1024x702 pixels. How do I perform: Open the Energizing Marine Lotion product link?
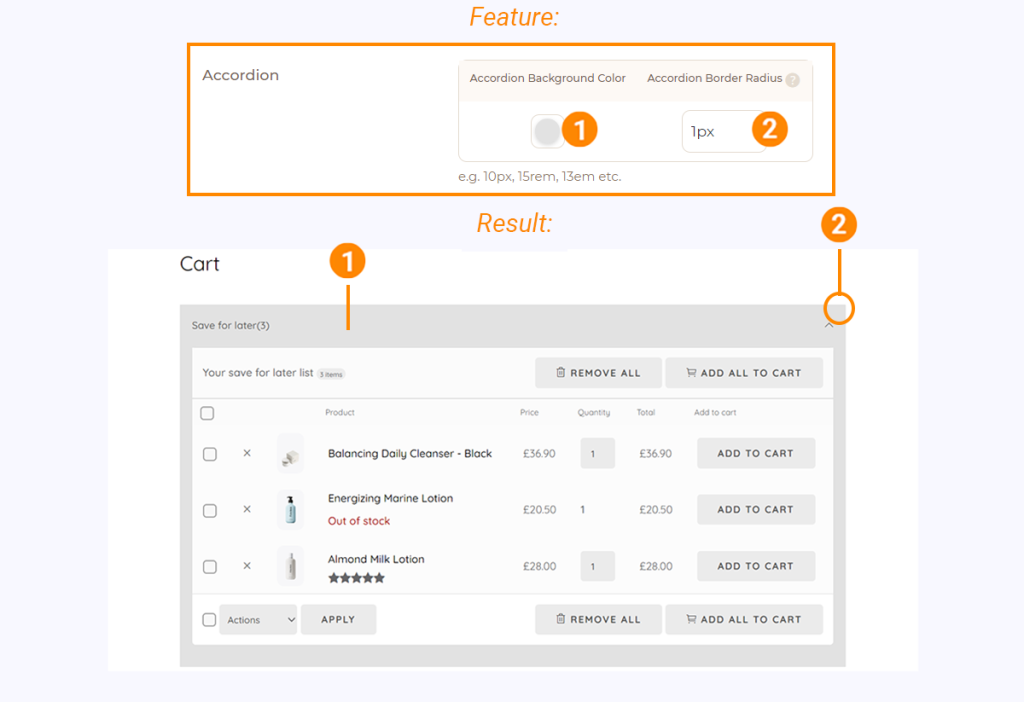coord(391,498)
